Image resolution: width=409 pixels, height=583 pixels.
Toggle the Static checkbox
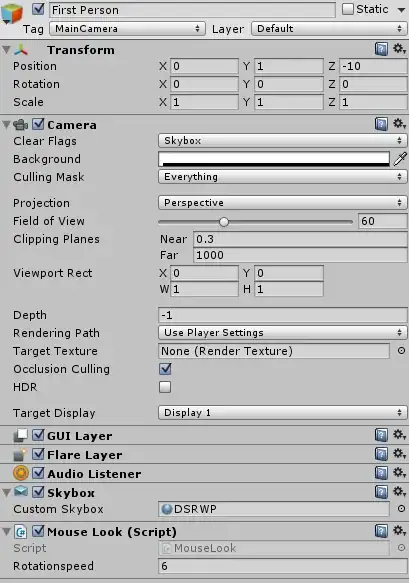tap(348, 9)
